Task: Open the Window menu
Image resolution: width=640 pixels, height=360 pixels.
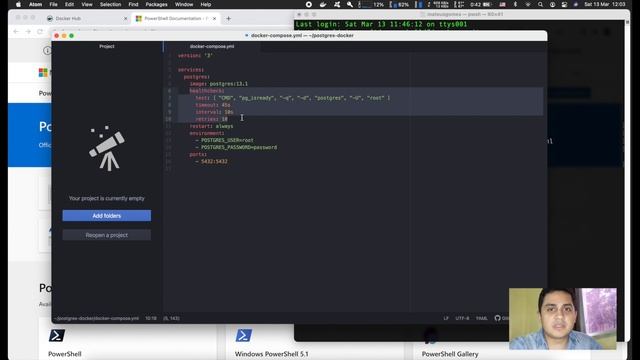Action: pos(184,4)
